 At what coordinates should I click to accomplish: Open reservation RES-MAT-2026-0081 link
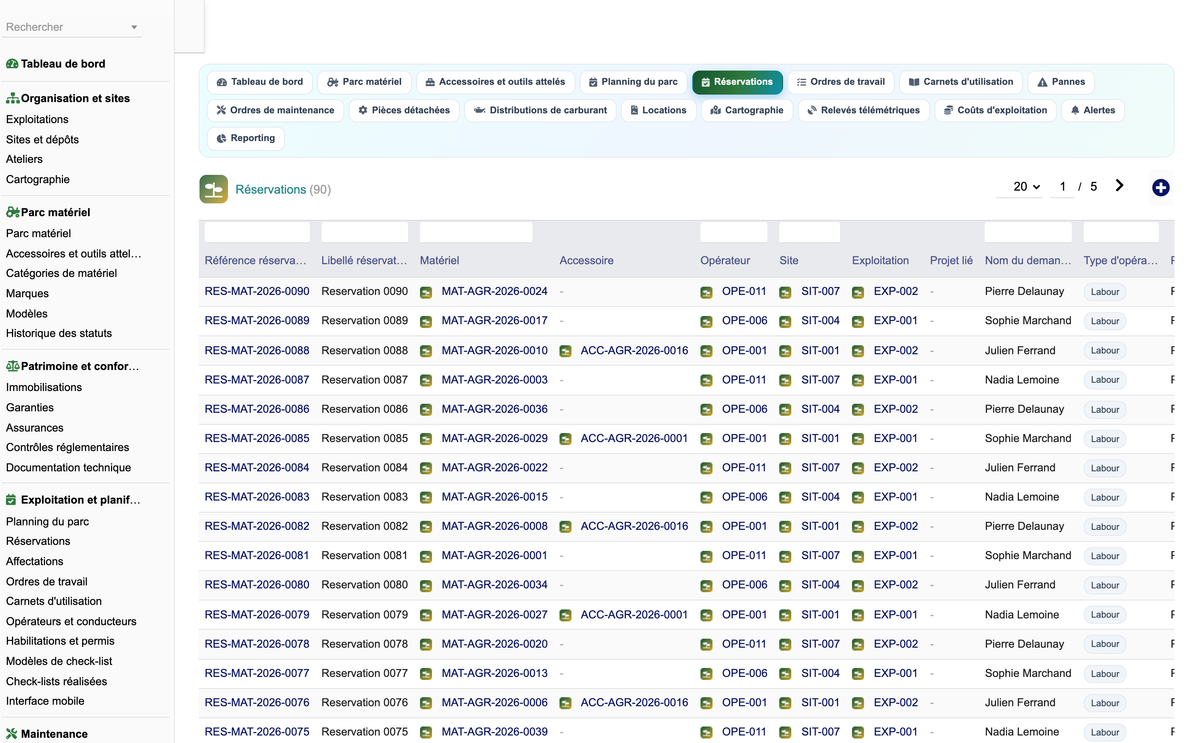257,556
